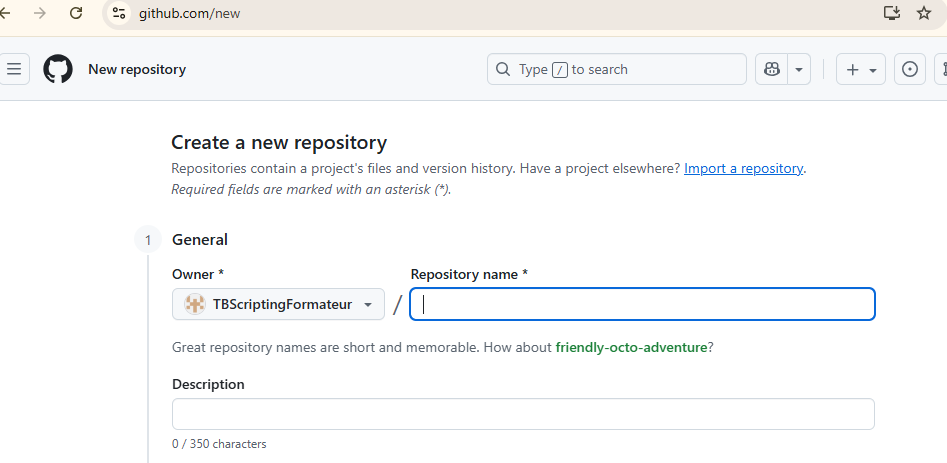Screen dimensions: 947x463
Task: Click the New repository header title
Action: pos(137,69)
